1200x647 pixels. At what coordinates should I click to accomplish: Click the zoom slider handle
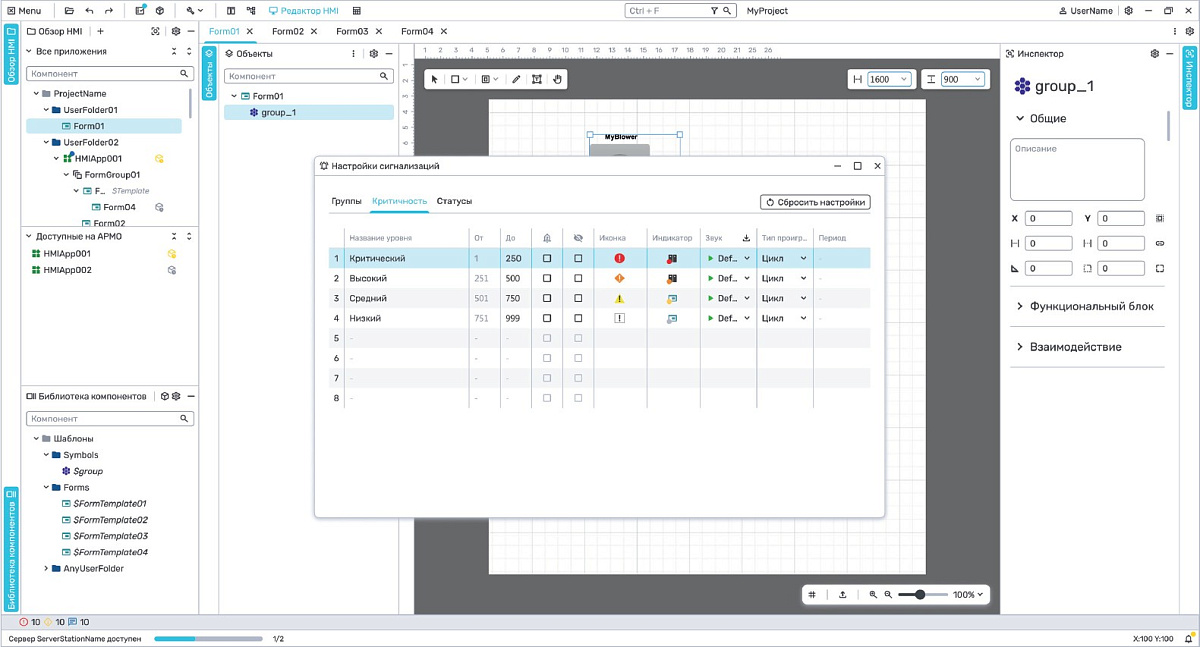(x=920, y=595)
